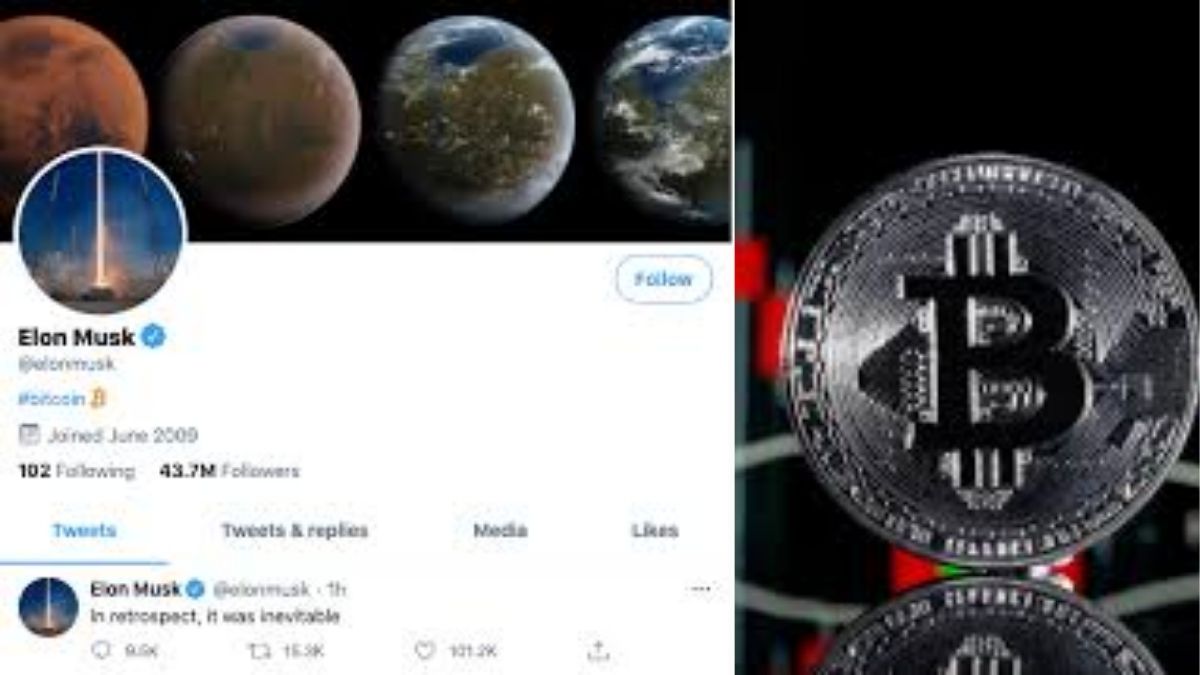1200x675 pixels.
Task: Click the retweet icon under the tweet
Action: (x=258, y=651)
